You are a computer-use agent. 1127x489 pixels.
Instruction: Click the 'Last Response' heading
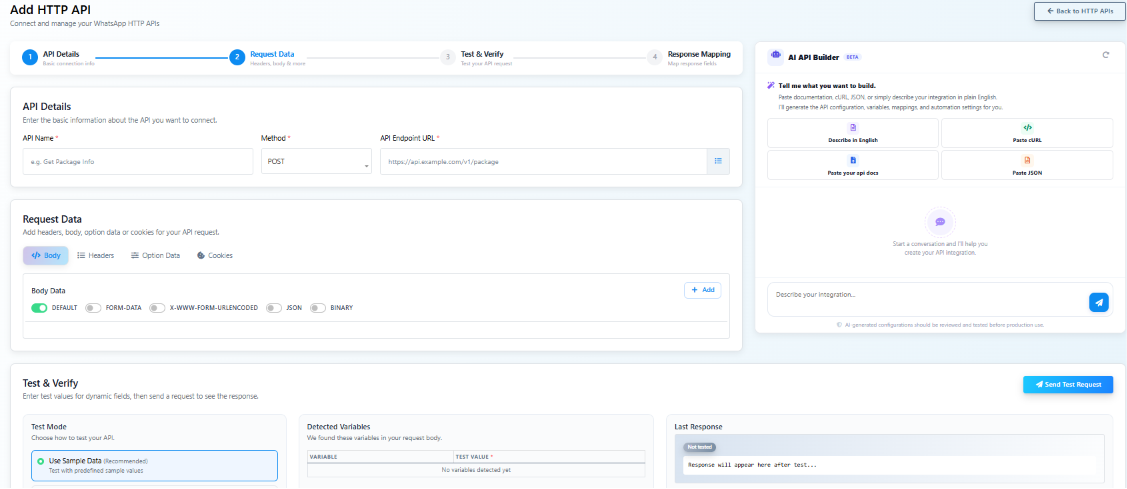pyautogui.click(x=698, y=426)
